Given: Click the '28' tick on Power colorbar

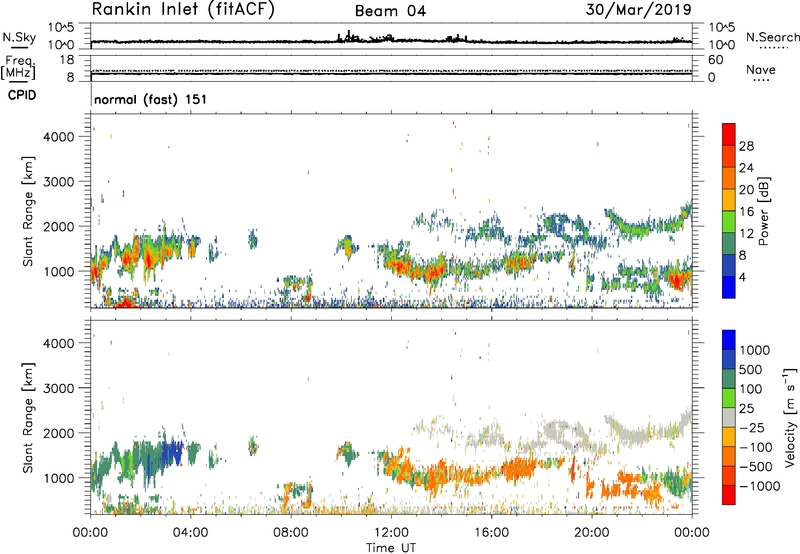Looking at the screenshot, I should (x=746, y=146).
